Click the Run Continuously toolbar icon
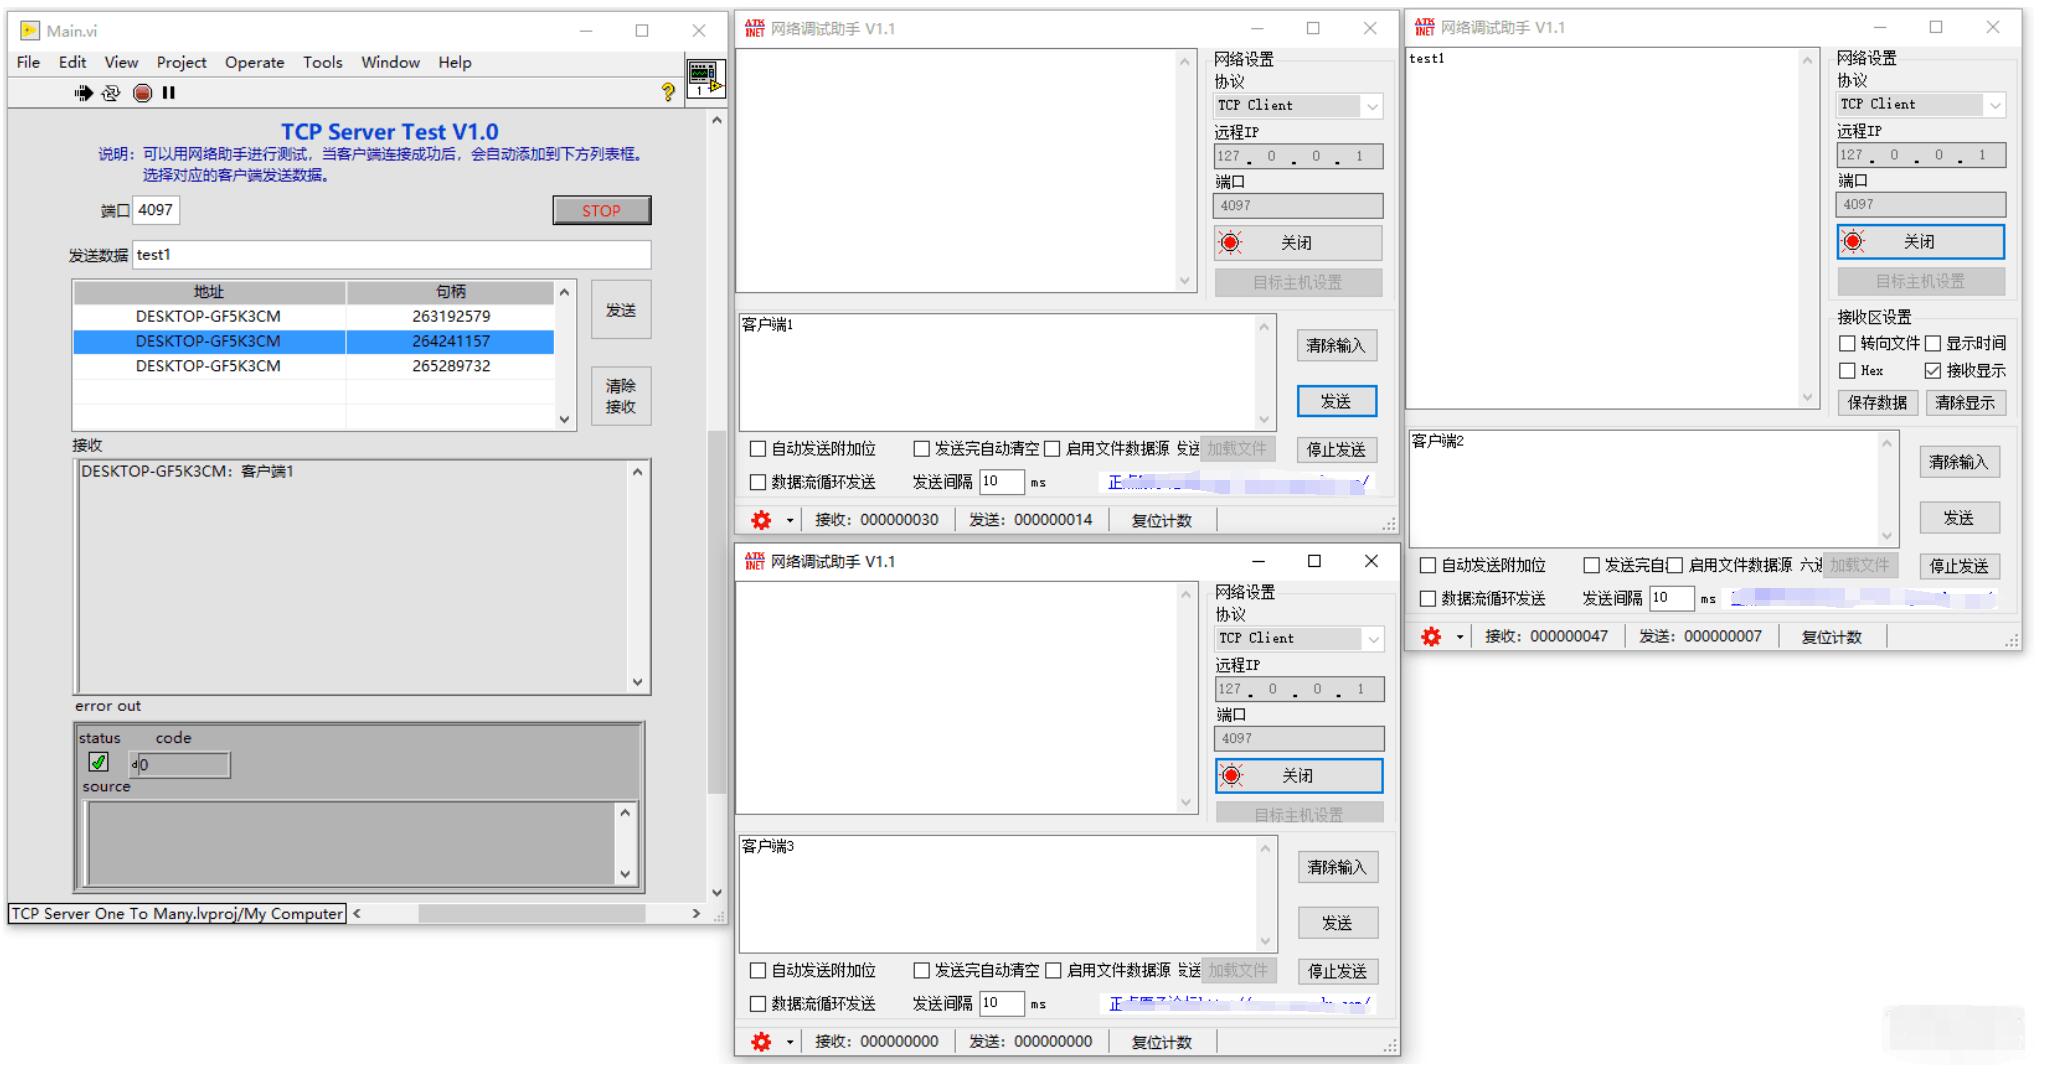The image size is (2046, 1074). tap(111, 93)
